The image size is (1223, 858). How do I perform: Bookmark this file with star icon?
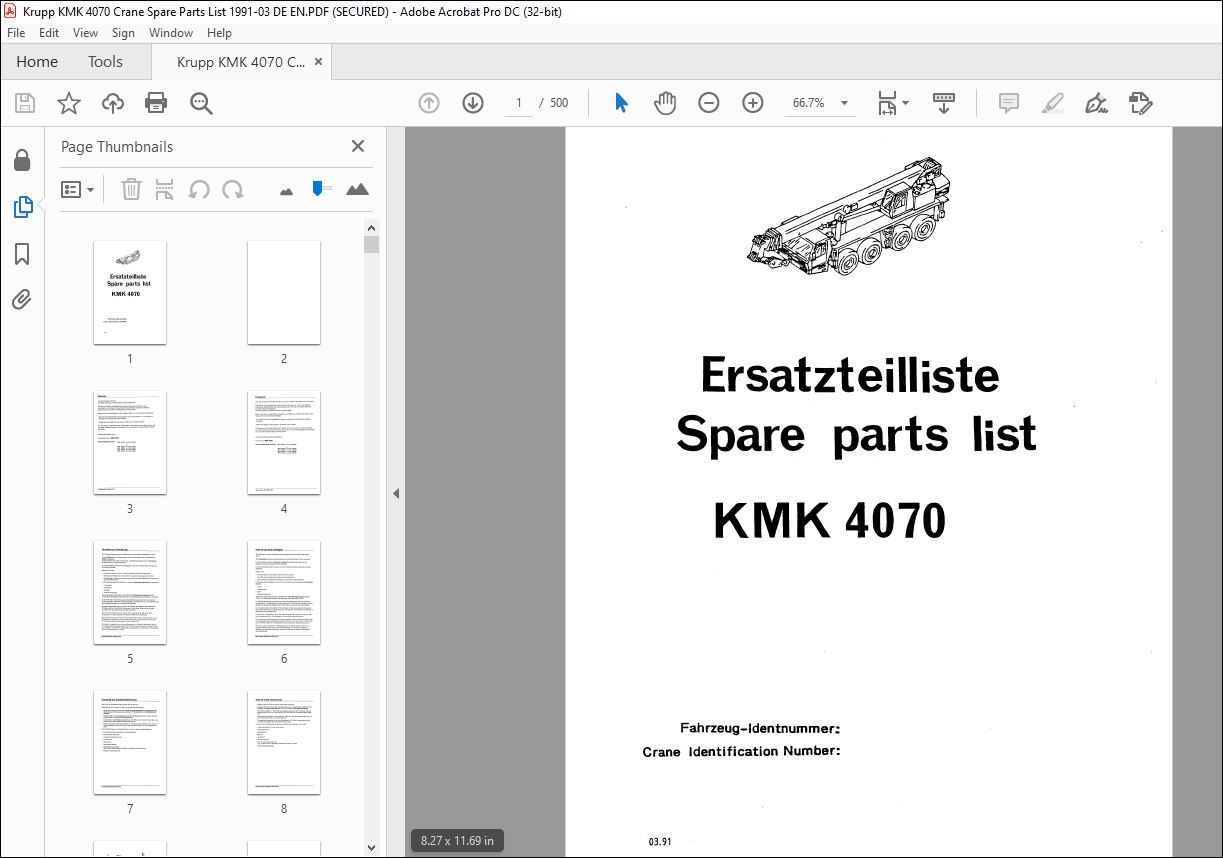coord(69,103)
